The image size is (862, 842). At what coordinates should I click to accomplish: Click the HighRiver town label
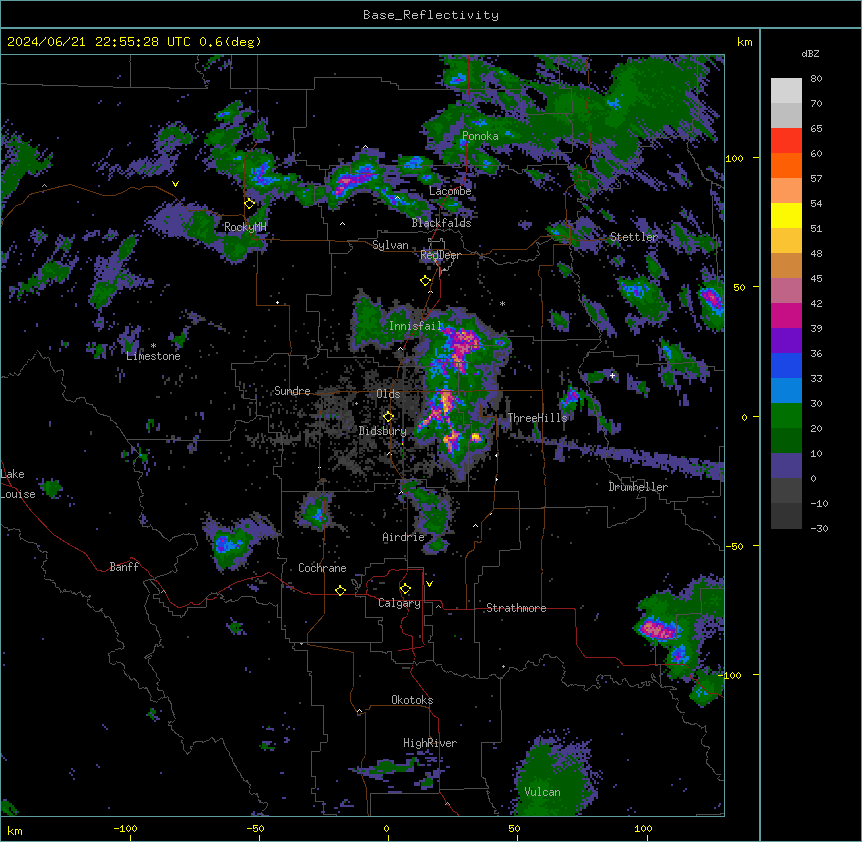(430, 743)
